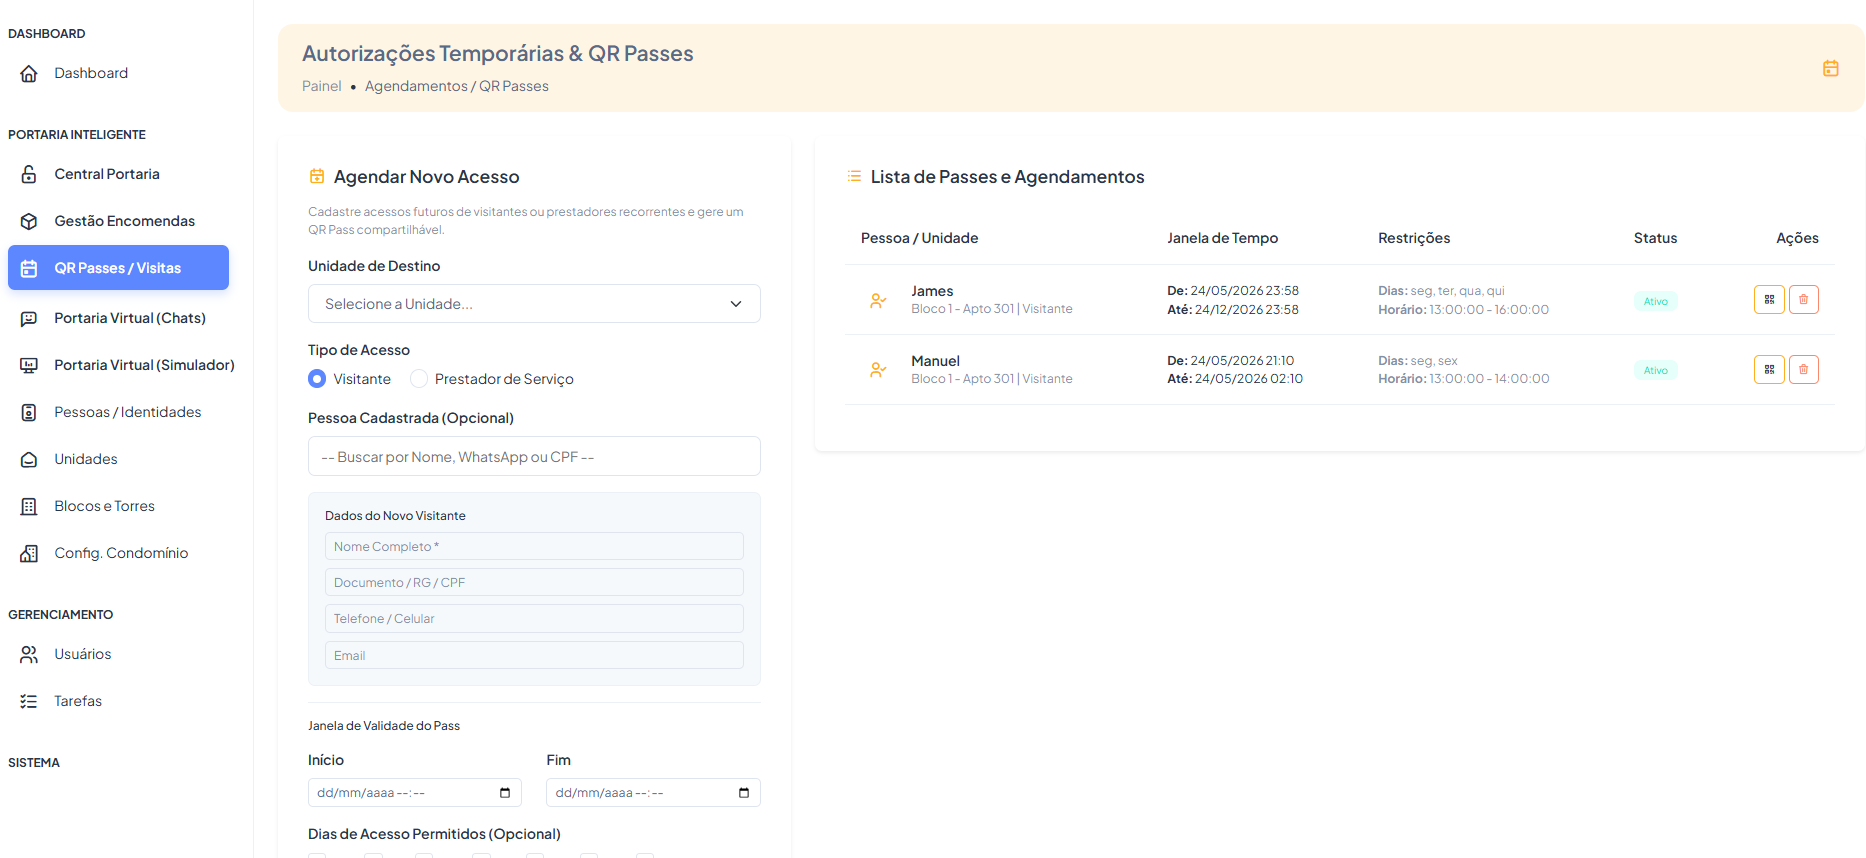
Task: Click the calendar icon in the page header
Action: coord(1831,68)
